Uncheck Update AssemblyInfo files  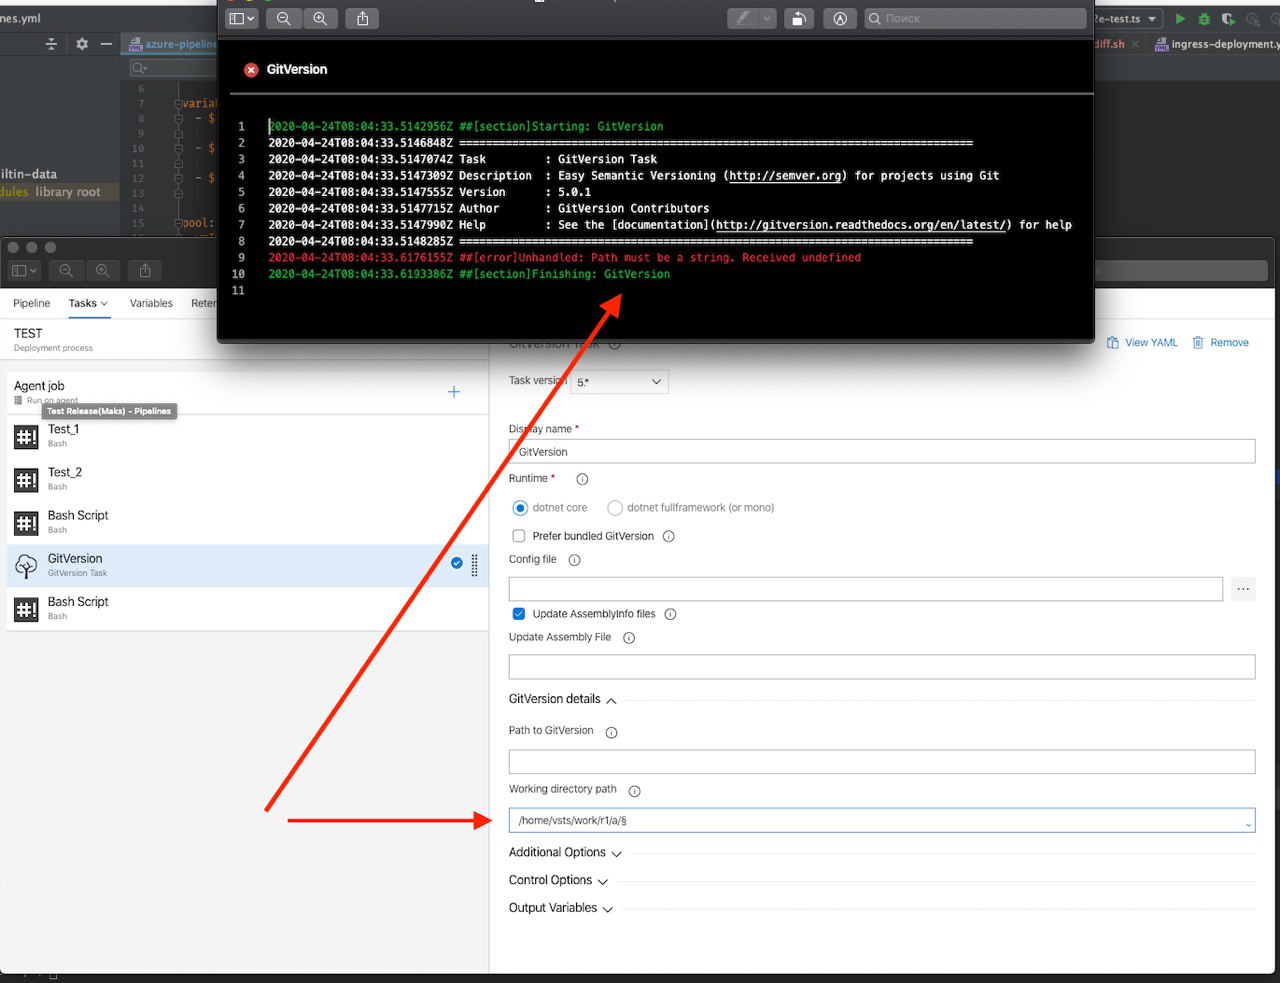(x=519, y=614)
